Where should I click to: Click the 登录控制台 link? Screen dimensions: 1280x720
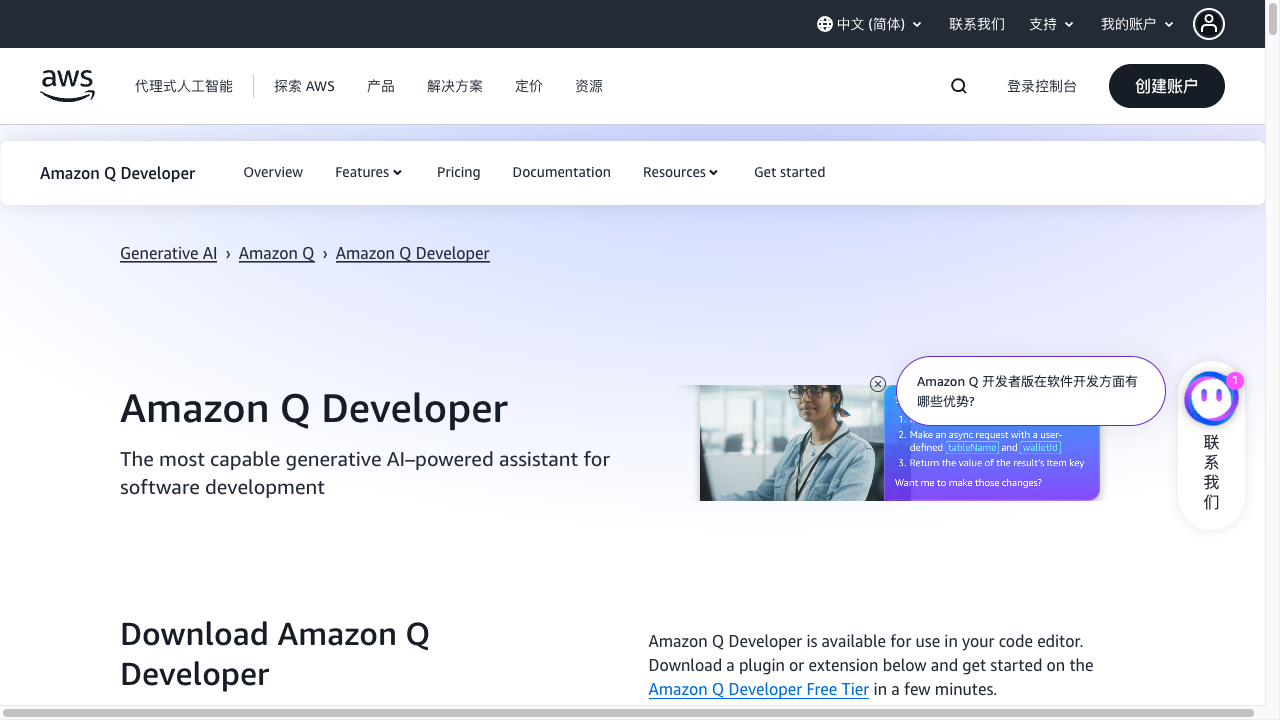click(1041, 86)
